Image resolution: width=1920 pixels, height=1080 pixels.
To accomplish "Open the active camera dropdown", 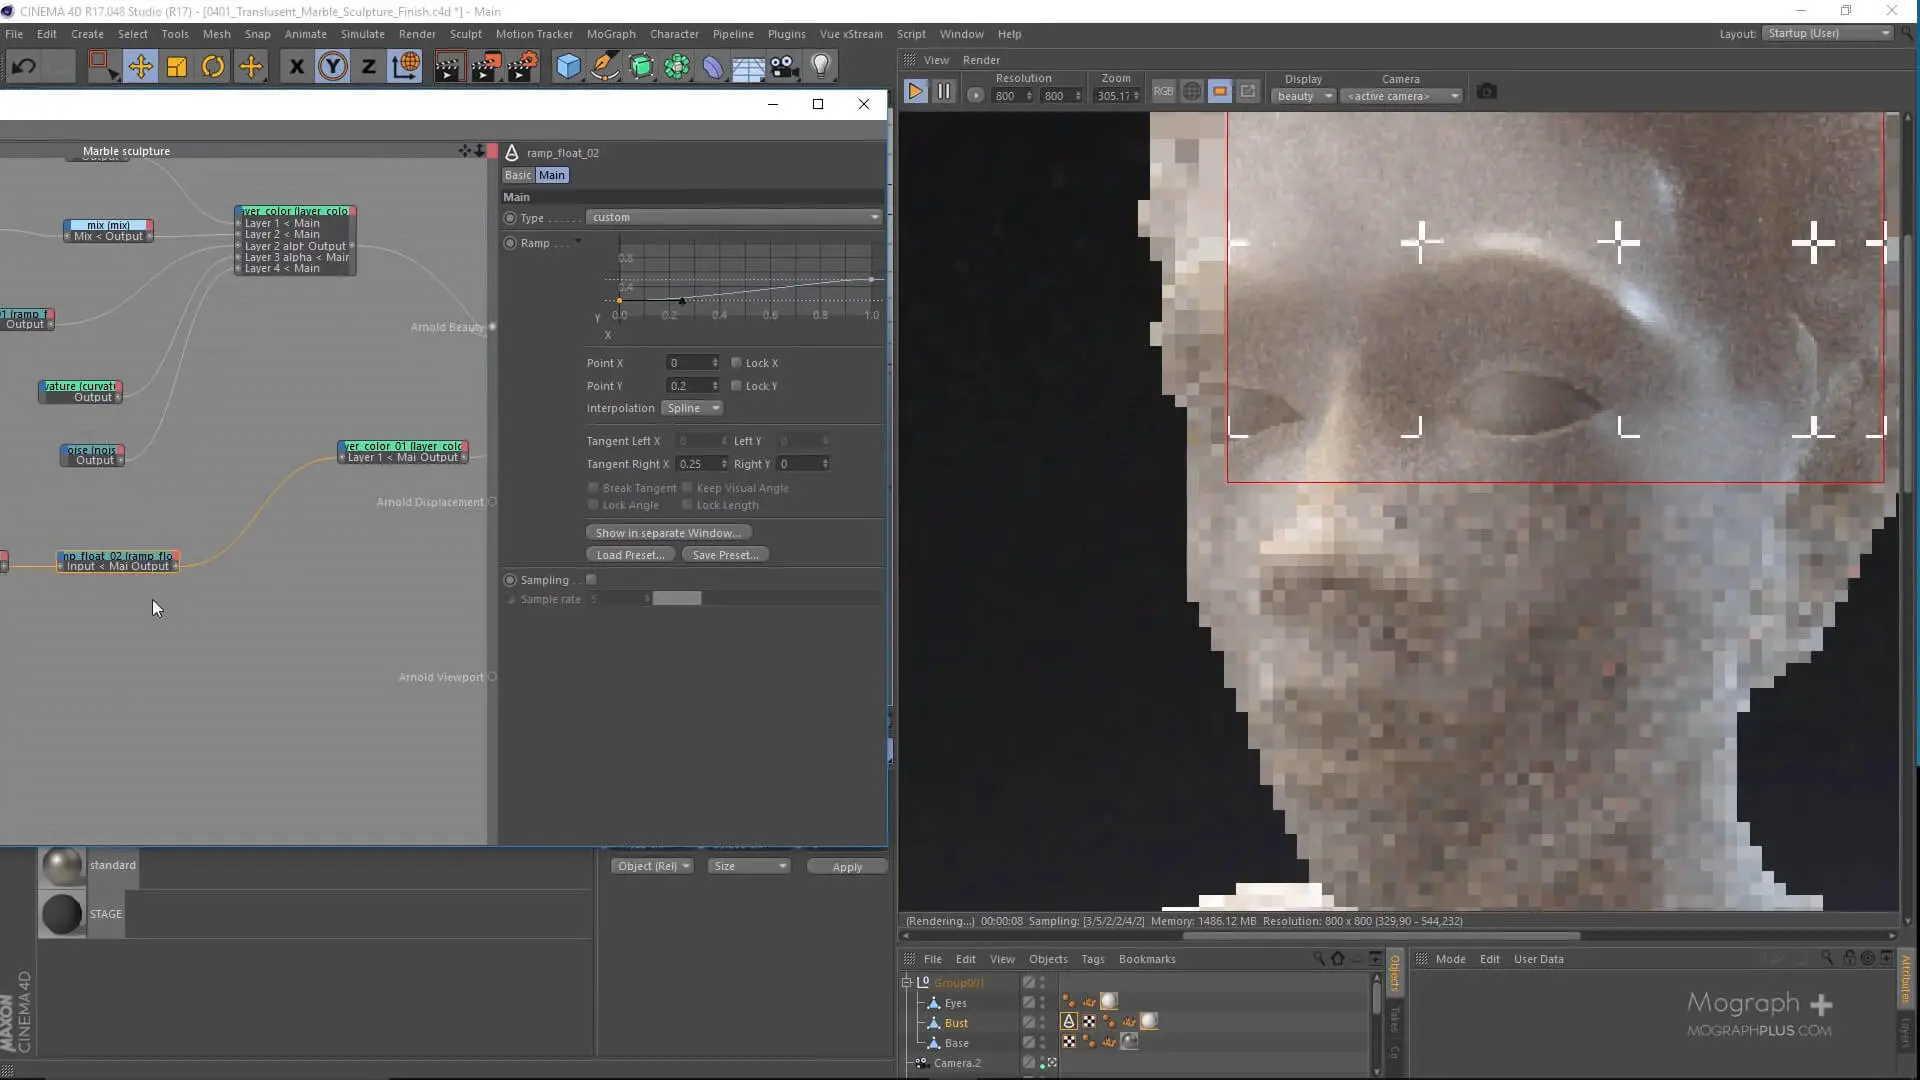I will pyautogui.click(x=1401, y=96).
